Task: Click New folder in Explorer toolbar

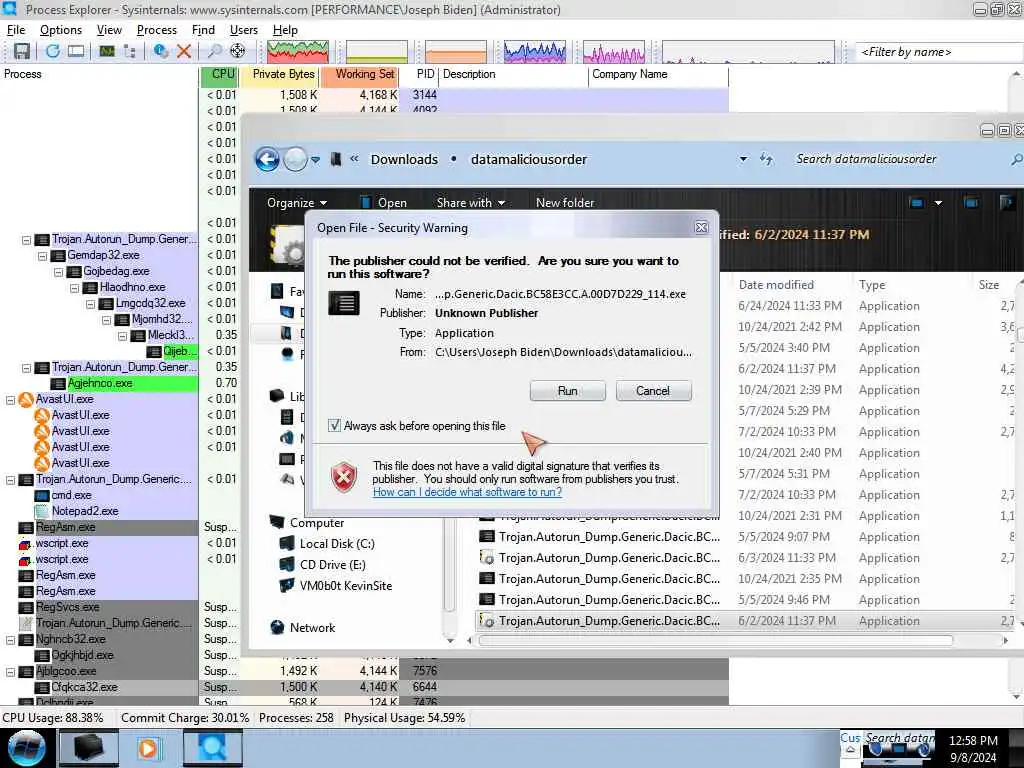Action: pos(565,203)
